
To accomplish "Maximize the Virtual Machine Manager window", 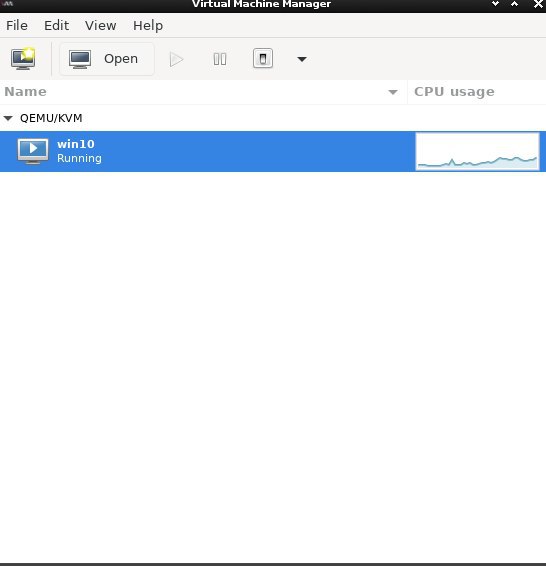I will 515,4.
